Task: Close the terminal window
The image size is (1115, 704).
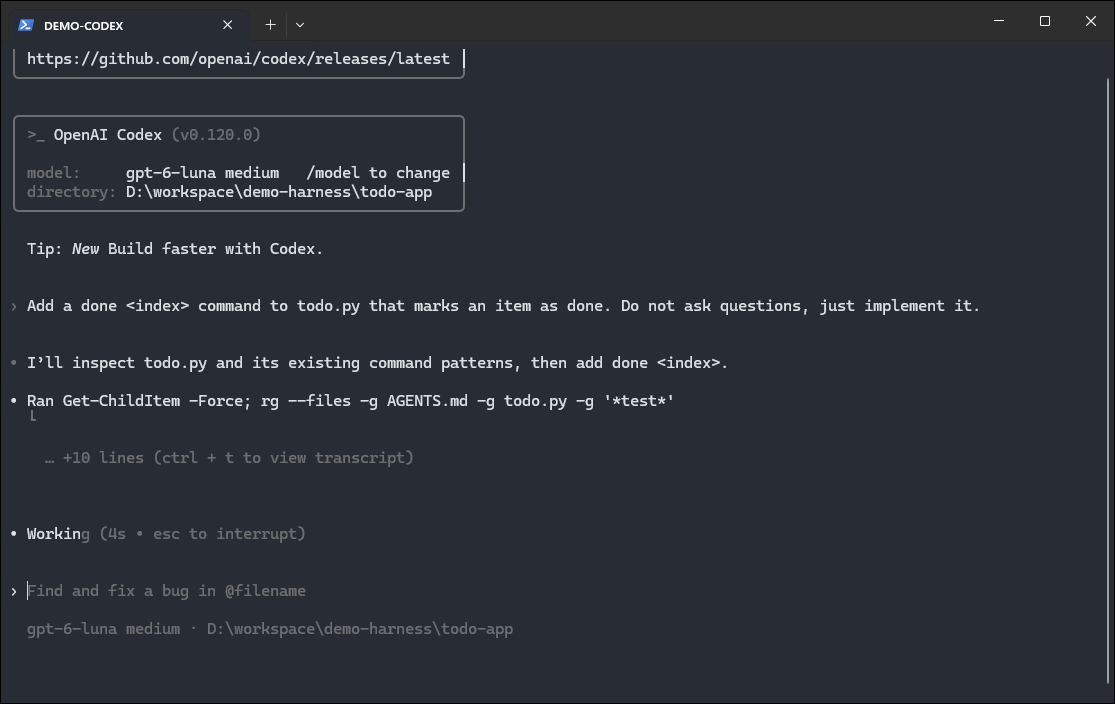Action: 1091,21
